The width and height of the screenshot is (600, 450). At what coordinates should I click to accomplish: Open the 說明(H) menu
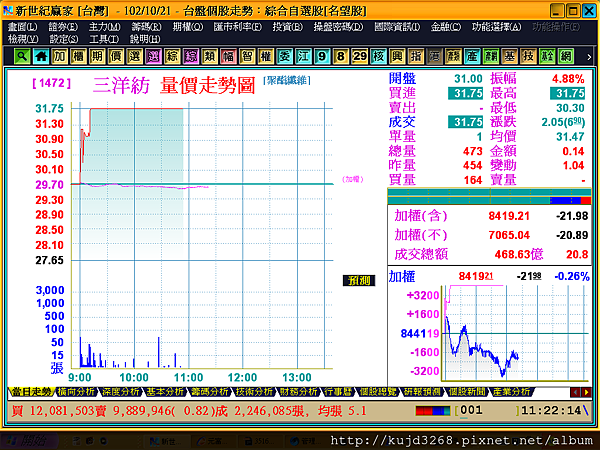point(145,39)
